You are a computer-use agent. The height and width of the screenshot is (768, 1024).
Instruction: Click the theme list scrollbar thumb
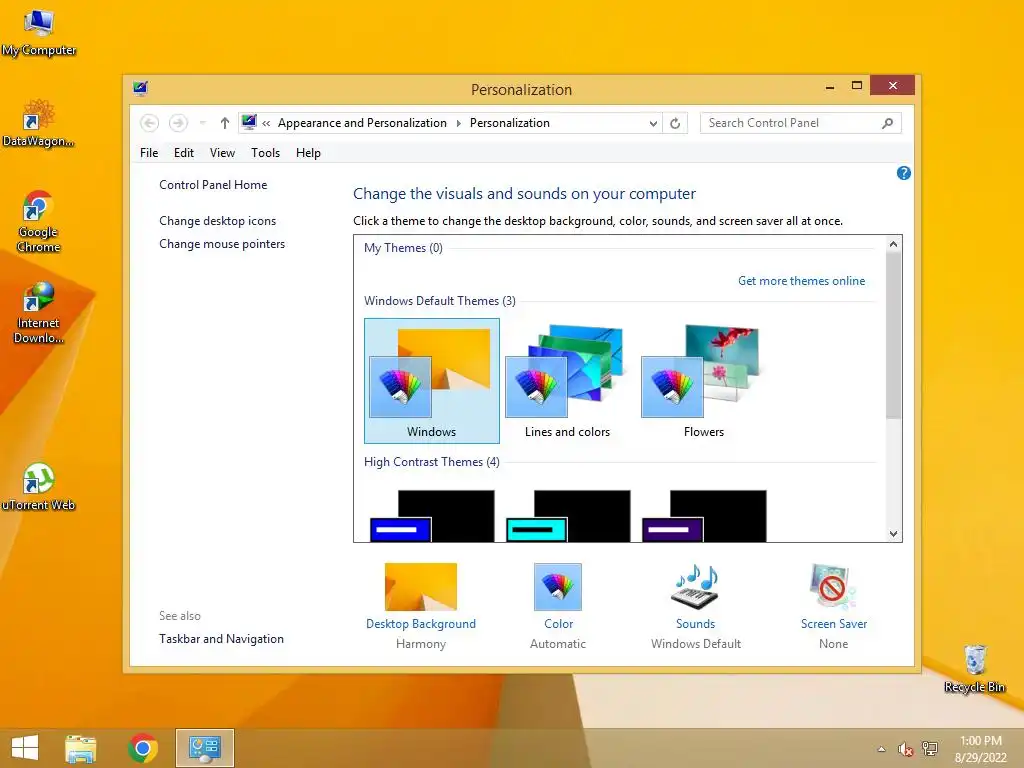[x=893, y=335]
